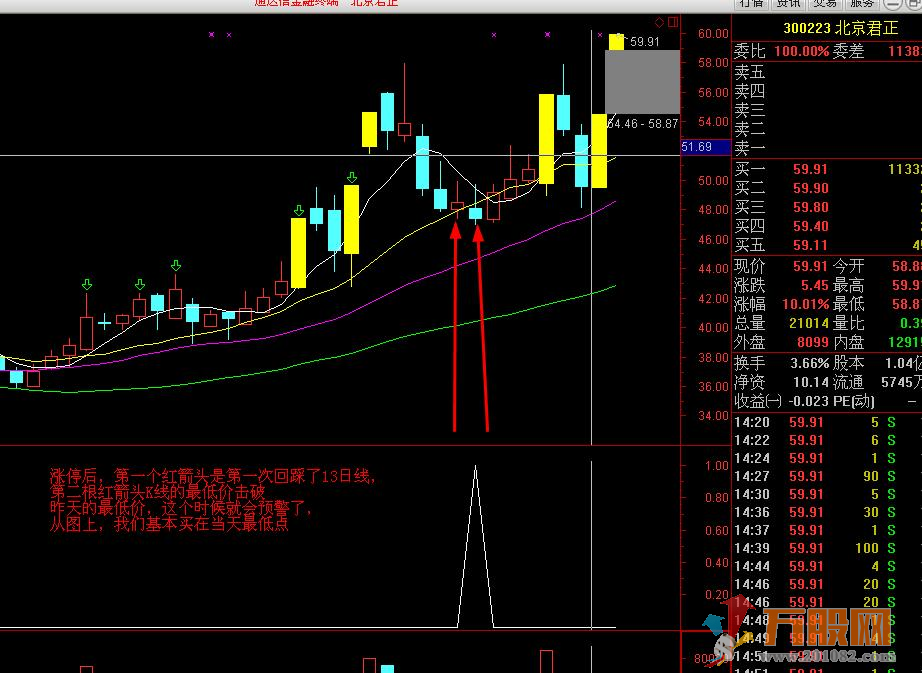
Task: Switch to the 交易 tab
Action: (x=825, y=4)
